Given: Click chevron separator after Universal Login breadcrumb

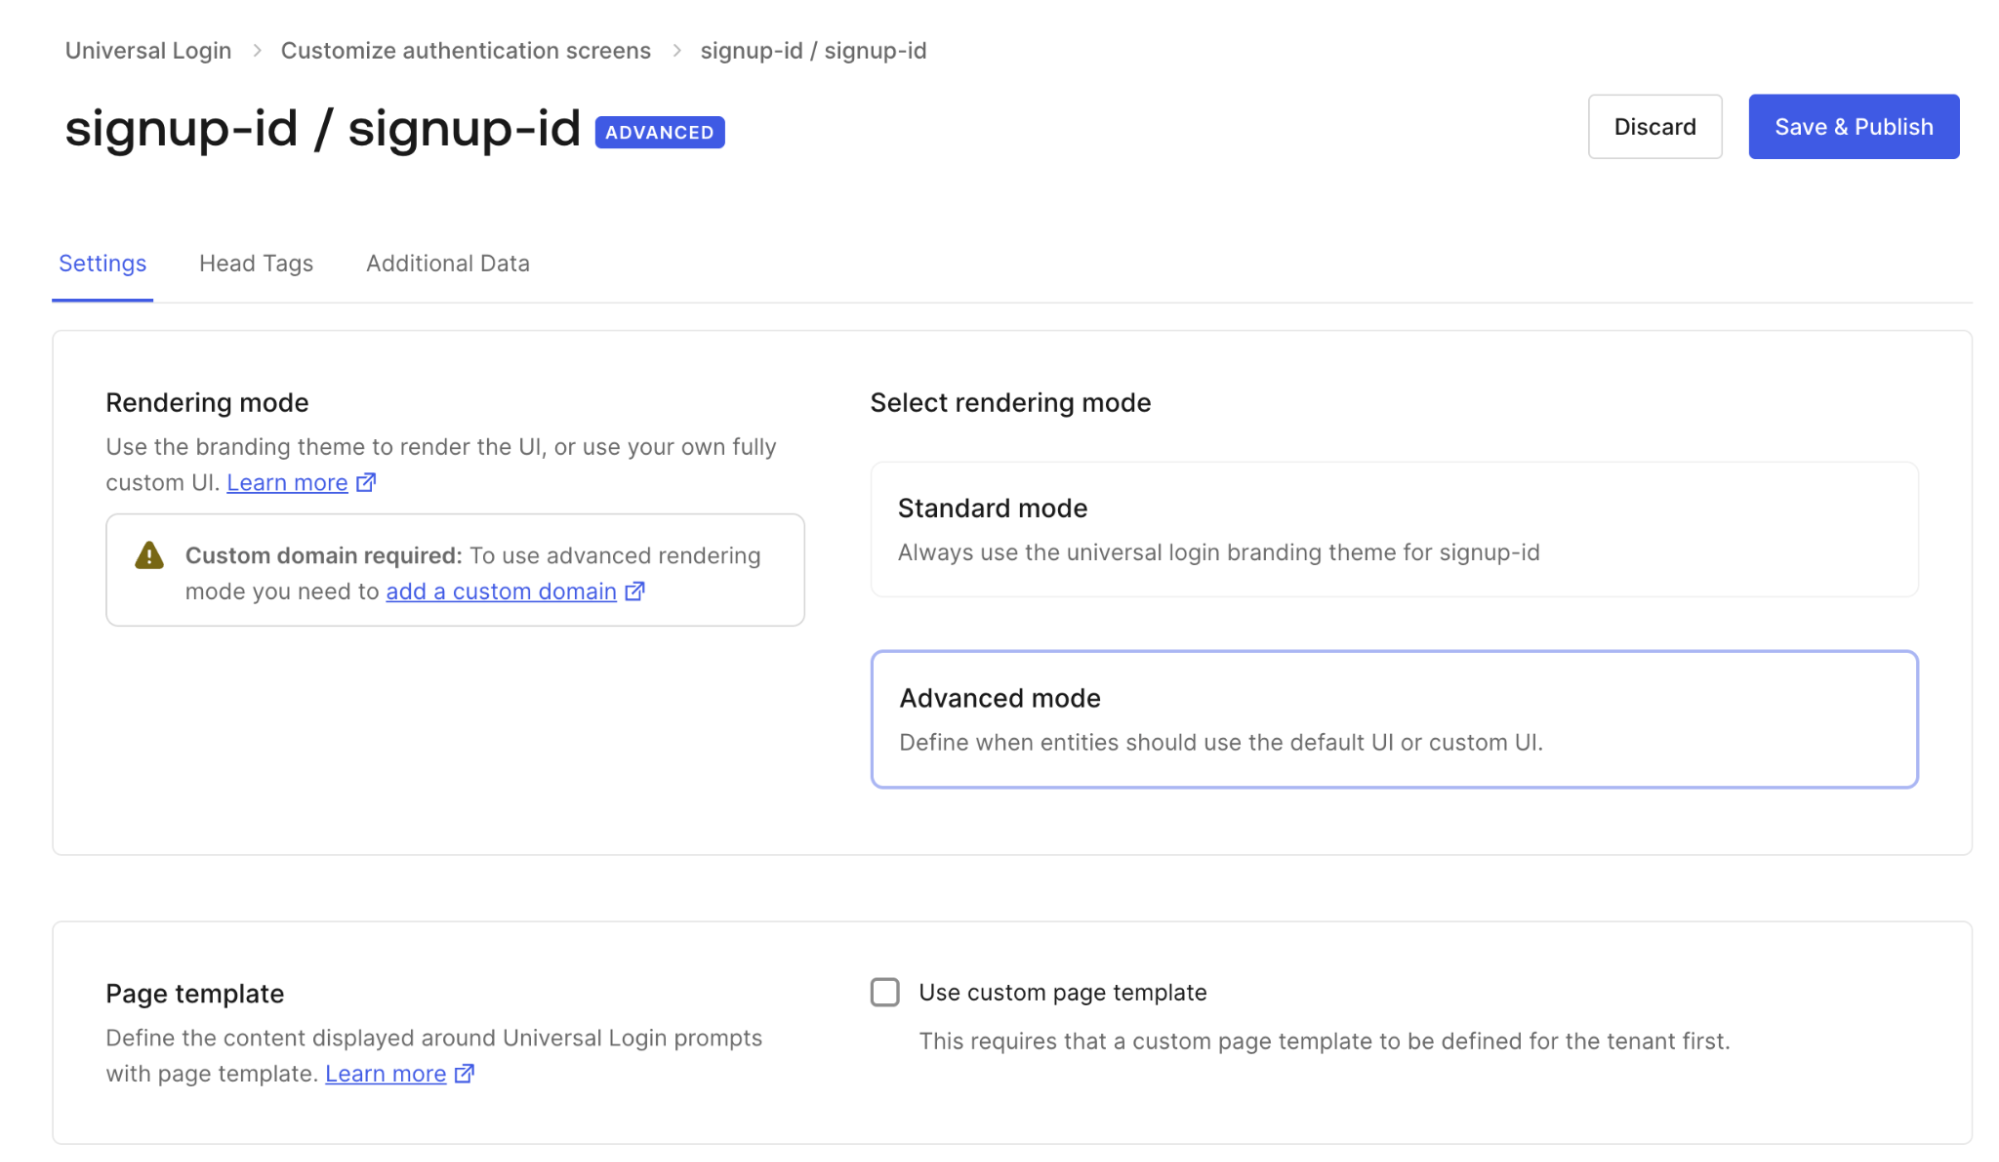Looking at the screenshot, I should pyautogui.click(x=257, y=50).
